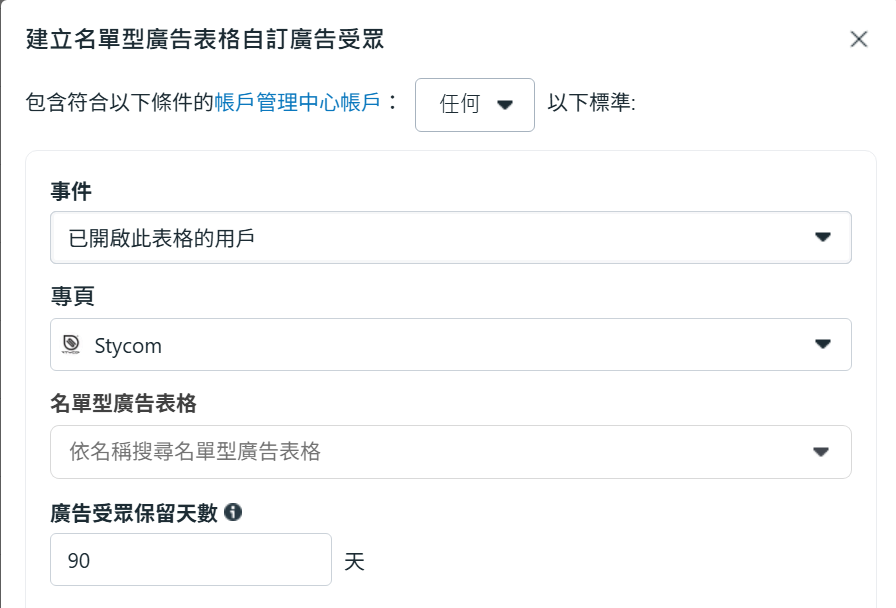
Task: Click the arrow icon of 名單型廣告表格 field
Action: (821, 452)
